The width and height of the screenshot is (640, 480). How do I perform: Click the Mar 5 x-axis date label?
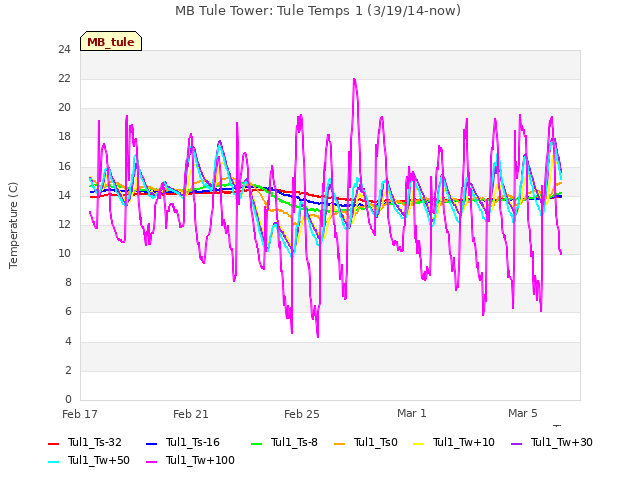523,413
